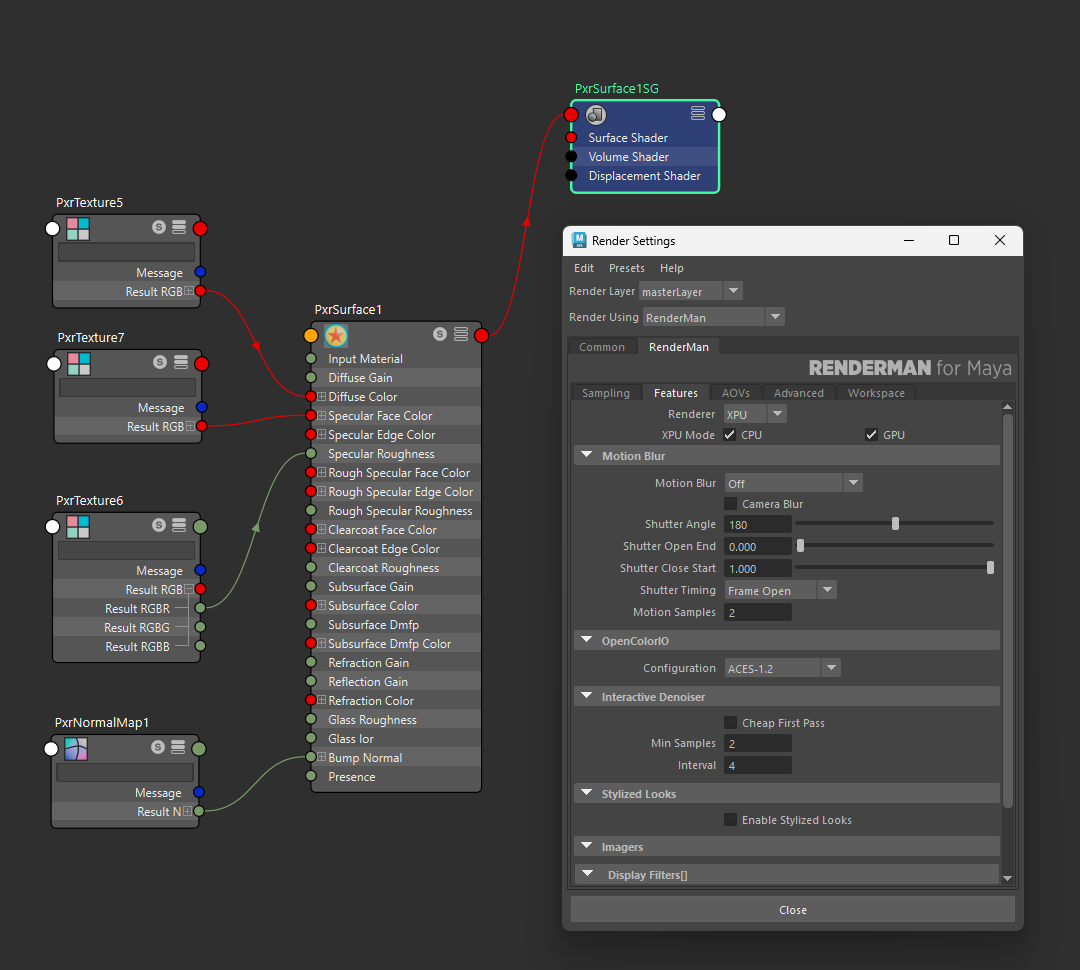This screenshot has width=1080, height=970.
Task: Enable Cheap First Pass checkbox
Action: pyautogui.click(x=730, y=723)
